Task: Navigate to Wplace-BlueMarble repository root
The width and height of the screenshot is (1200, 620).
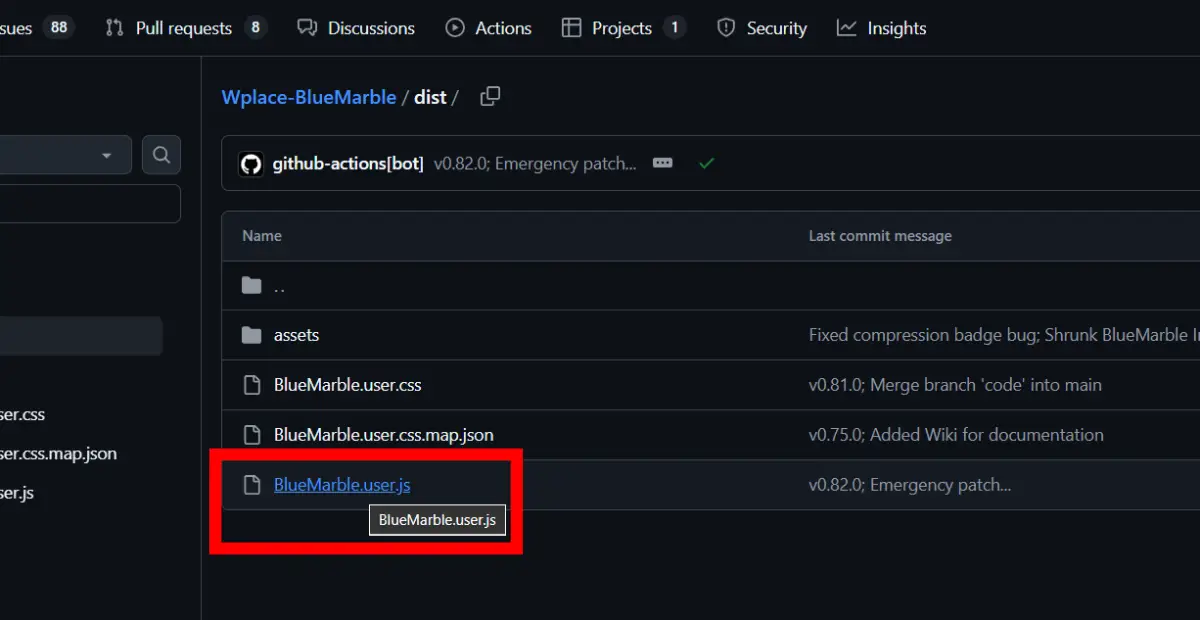Action: pos(308,97)
